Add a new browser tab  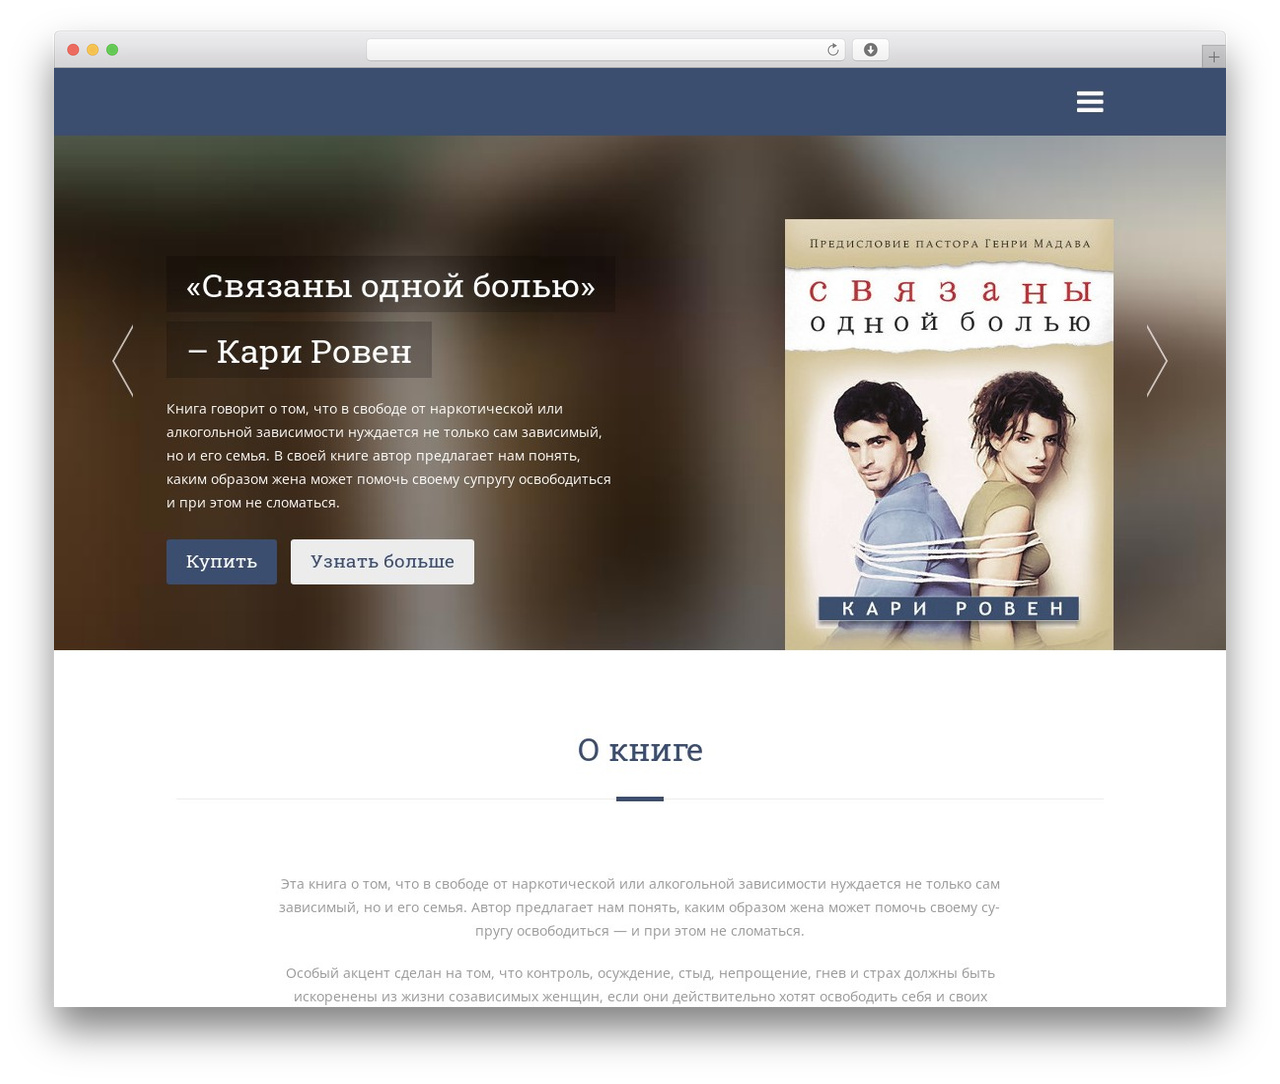pos(1213,57)
